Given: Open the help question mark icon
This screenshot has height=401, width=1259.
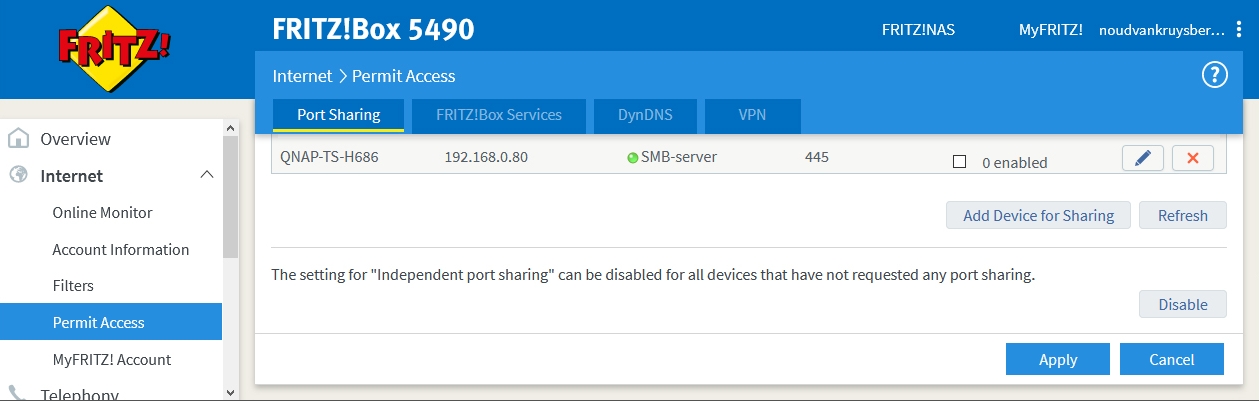Looking at the screenshot, I should click(x=1214, y=75).
